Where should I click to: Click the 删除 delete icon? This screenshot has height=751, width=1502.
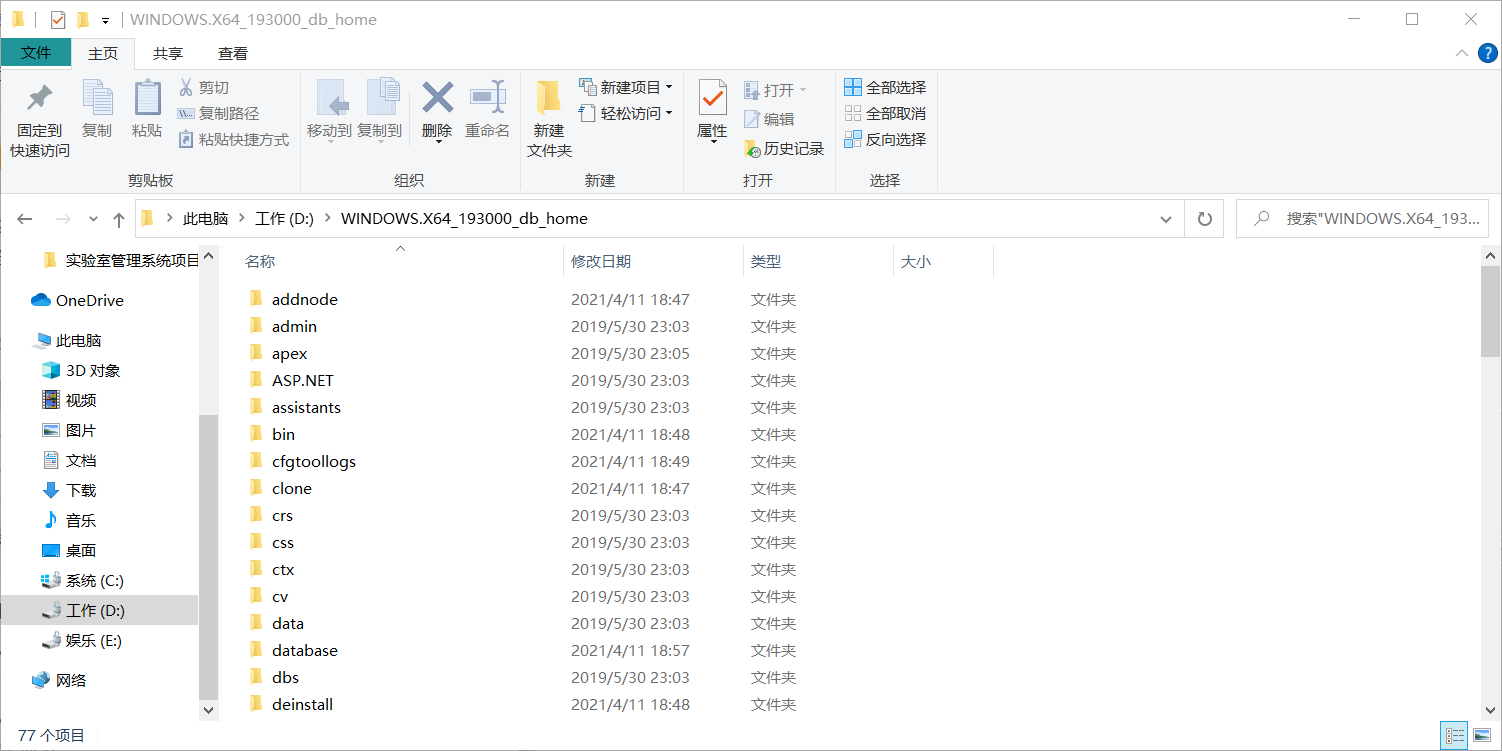[x=436, y=110]
